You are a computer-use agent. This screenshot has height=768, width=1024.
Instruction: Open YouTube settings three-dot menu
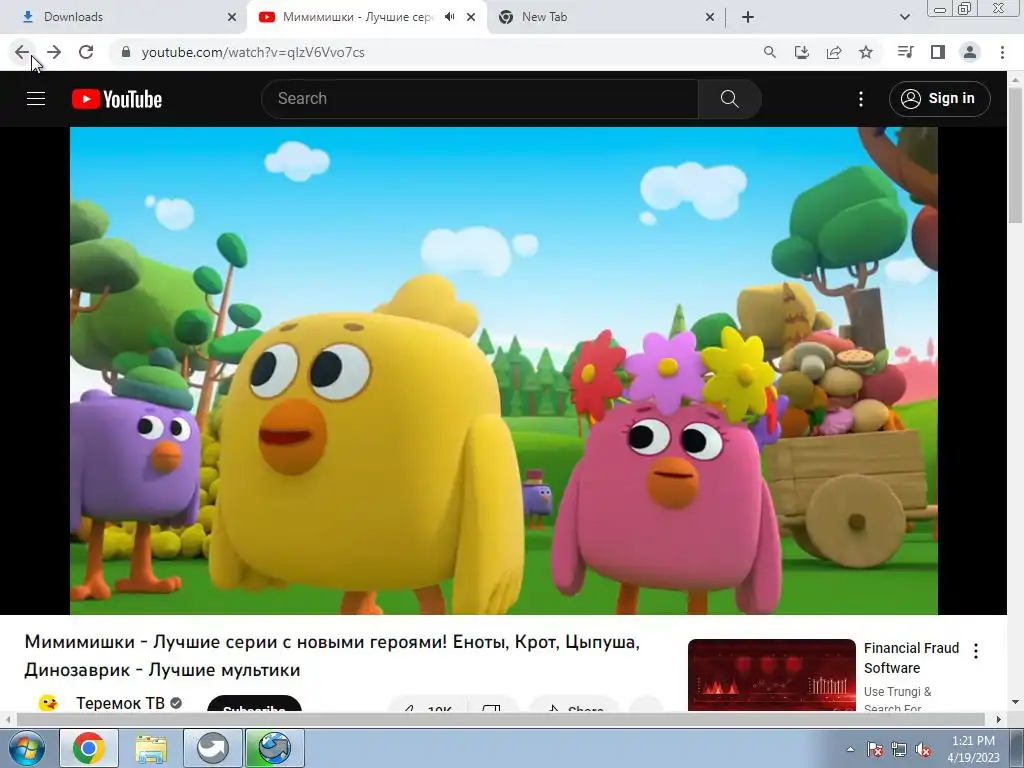pyautogui.click(x=861, y=99)
